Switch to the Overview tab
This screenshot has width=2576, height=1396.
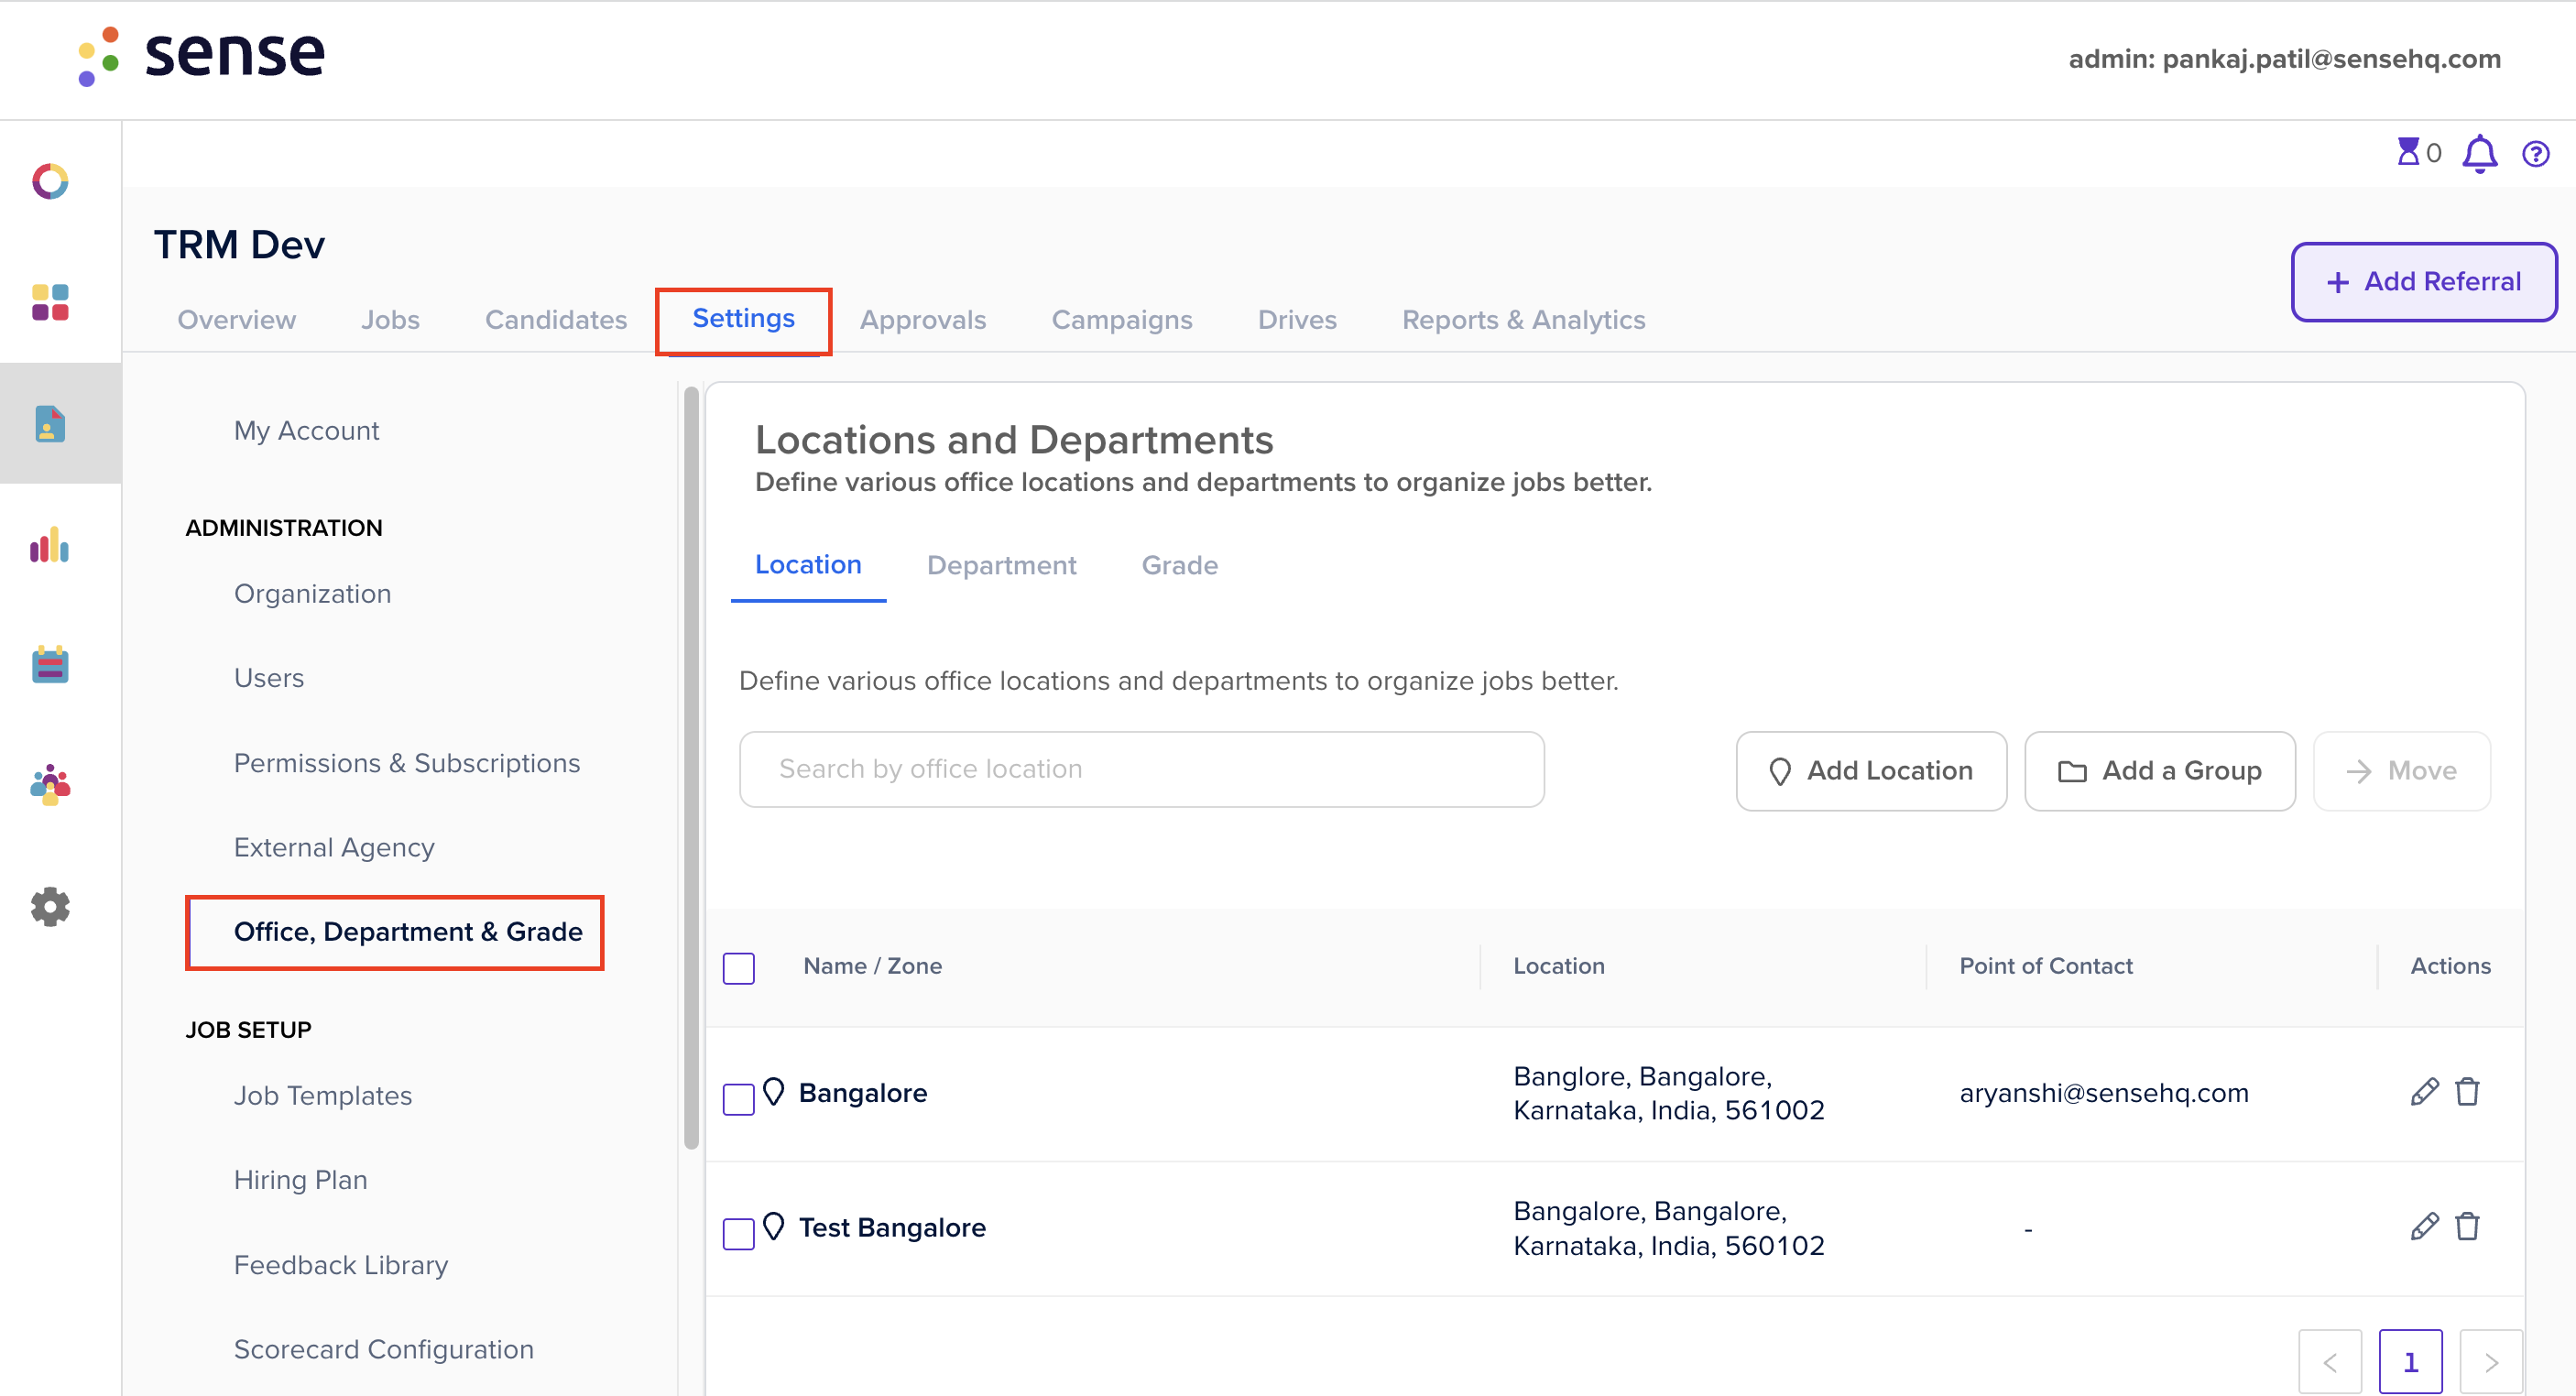click(x=236, y=320)
